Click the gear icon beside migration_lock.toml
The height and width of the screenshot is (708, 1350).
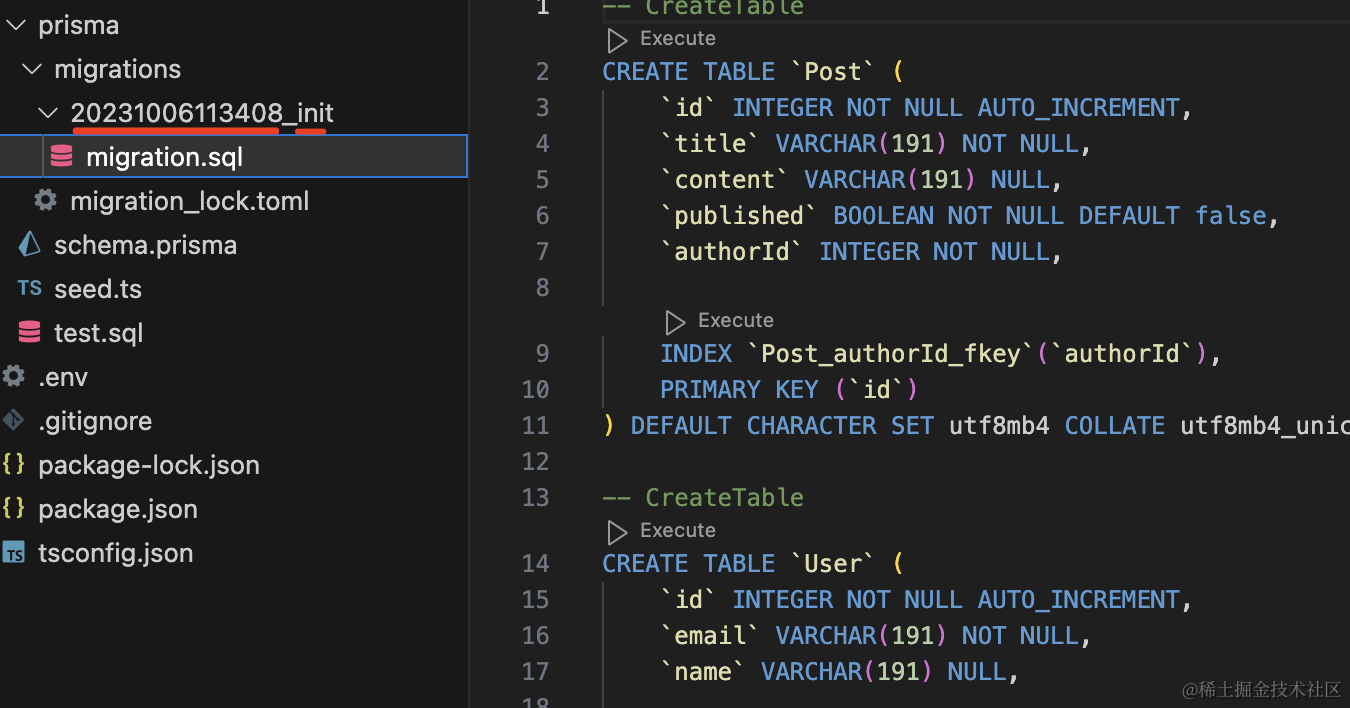click(x=45, y=201)
